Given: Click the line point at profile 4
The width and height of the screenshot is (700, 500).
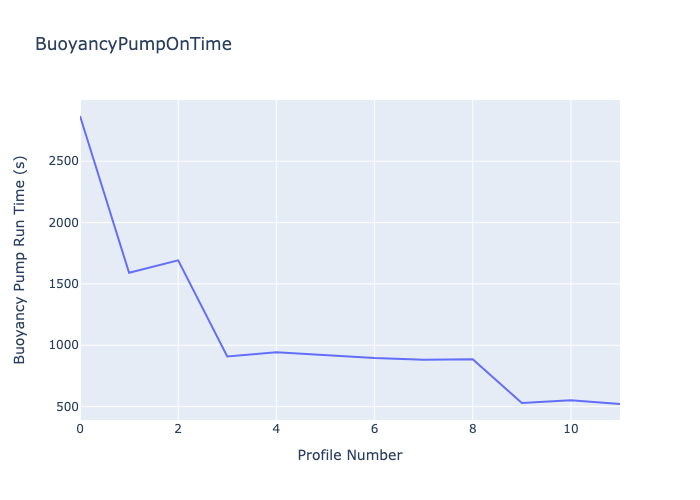Looking at the screenshot, I should click(276, 352).
